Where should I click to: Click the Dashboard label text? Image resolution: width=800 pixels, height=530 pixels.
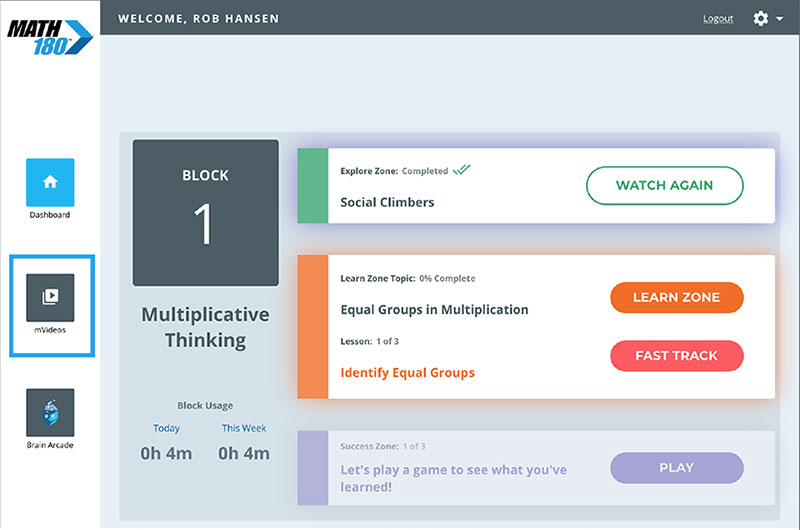(50, 215)
